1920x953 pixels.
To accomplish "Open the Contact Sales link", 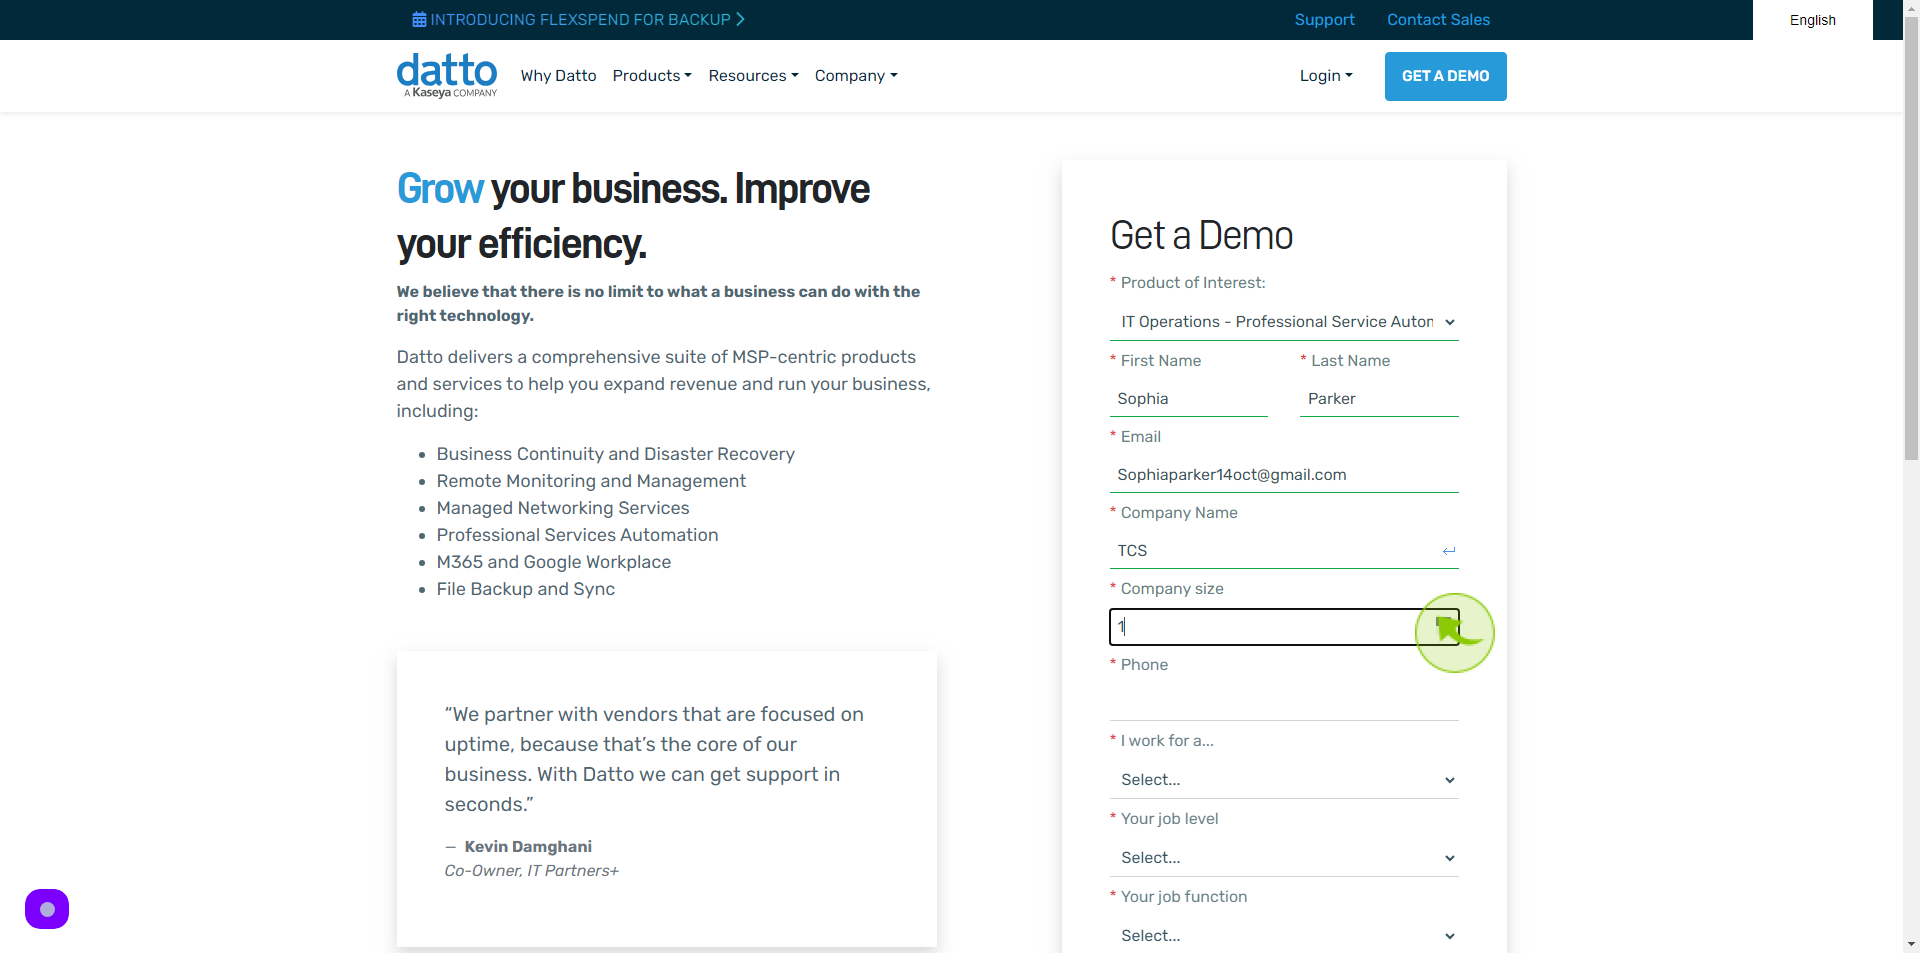I will pos(1438,20).
